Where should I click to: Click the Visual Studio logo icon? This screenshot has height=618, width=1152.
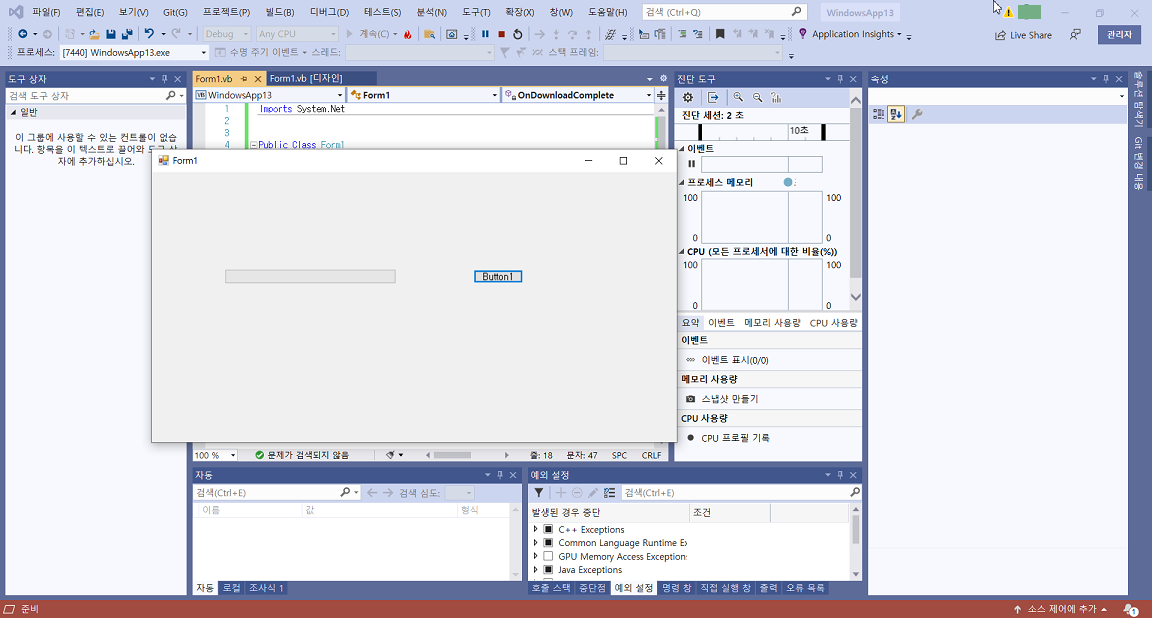tap(15, 12)
